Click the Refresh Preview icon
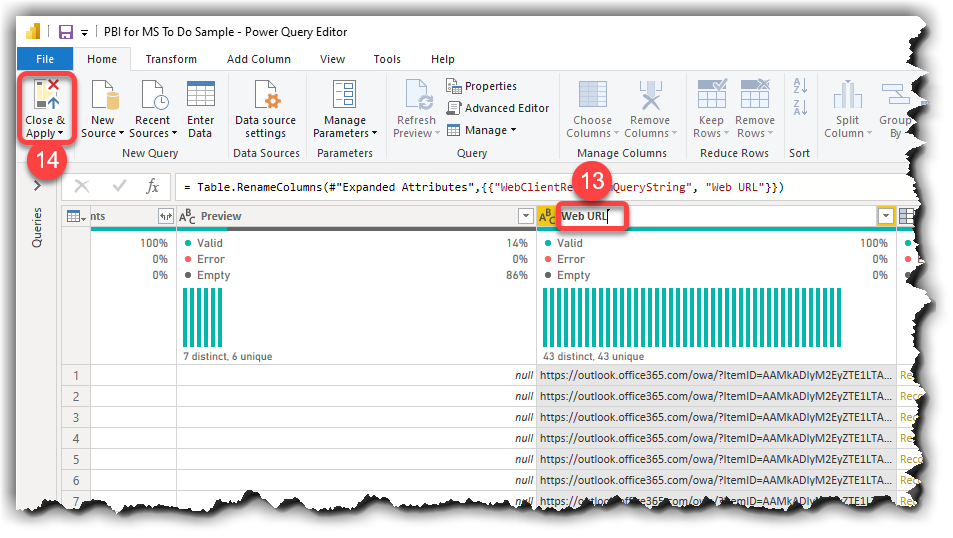 click(418, 95)
